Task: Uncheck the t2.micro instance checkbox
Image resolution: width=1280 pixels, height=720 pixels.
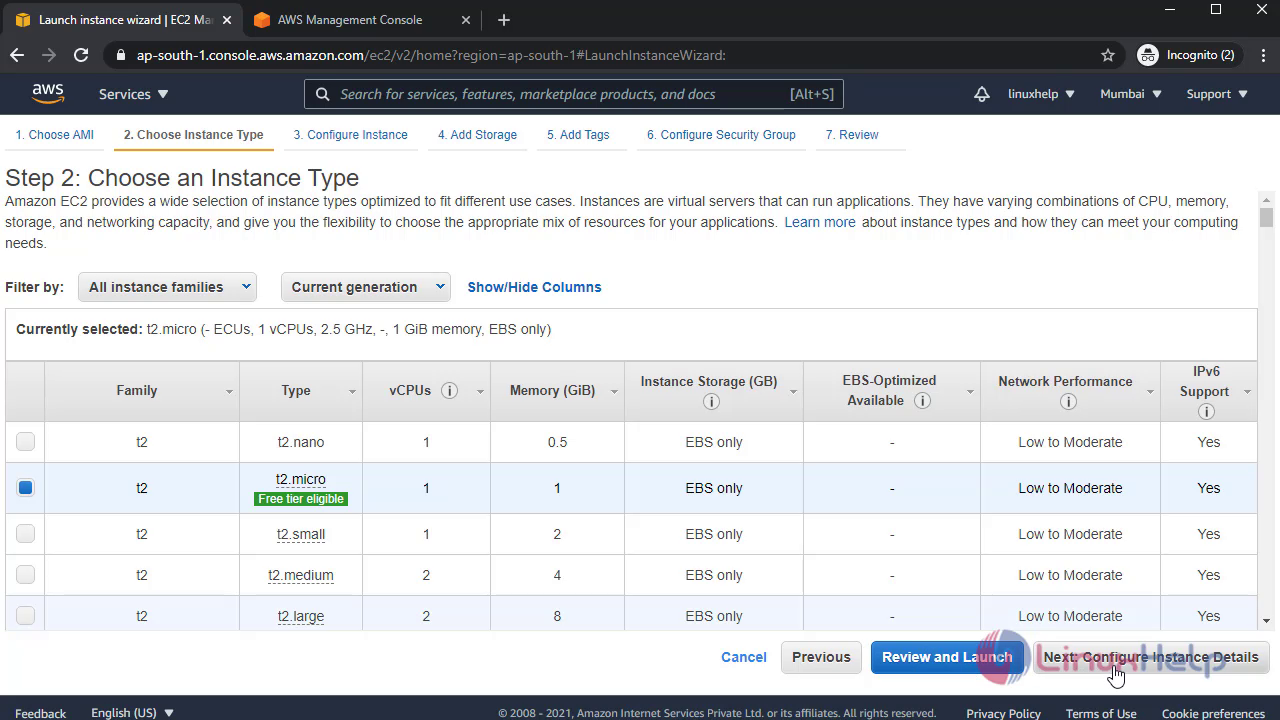Action: [x=25, y=487]
